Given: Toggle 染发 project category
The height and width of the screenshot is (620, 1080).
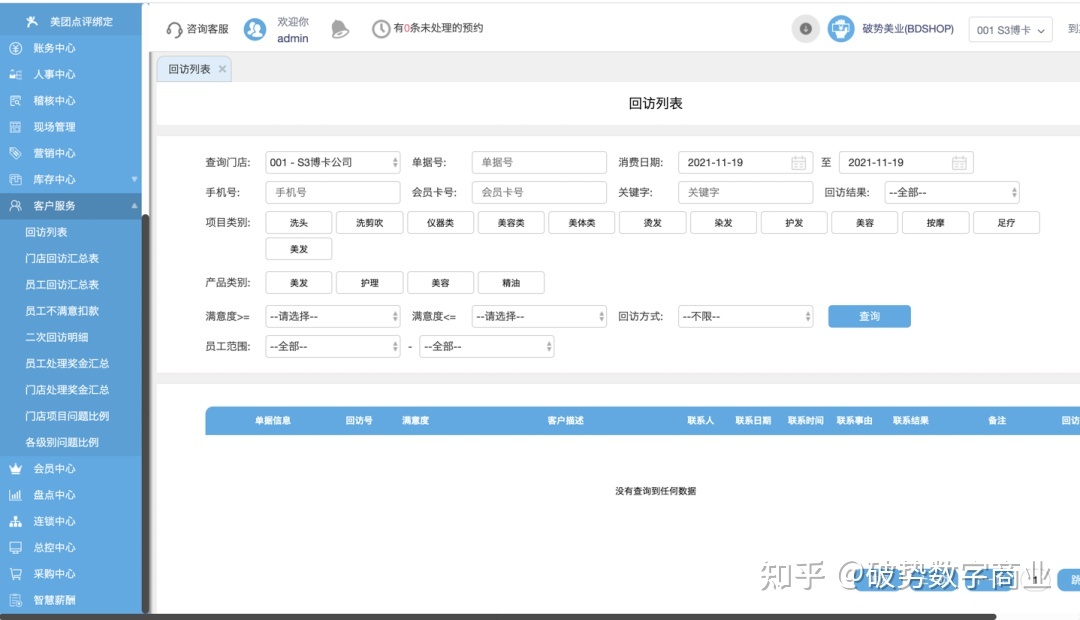Looking at the screenshot, I should pyautogui.click(x=723, y=223).
